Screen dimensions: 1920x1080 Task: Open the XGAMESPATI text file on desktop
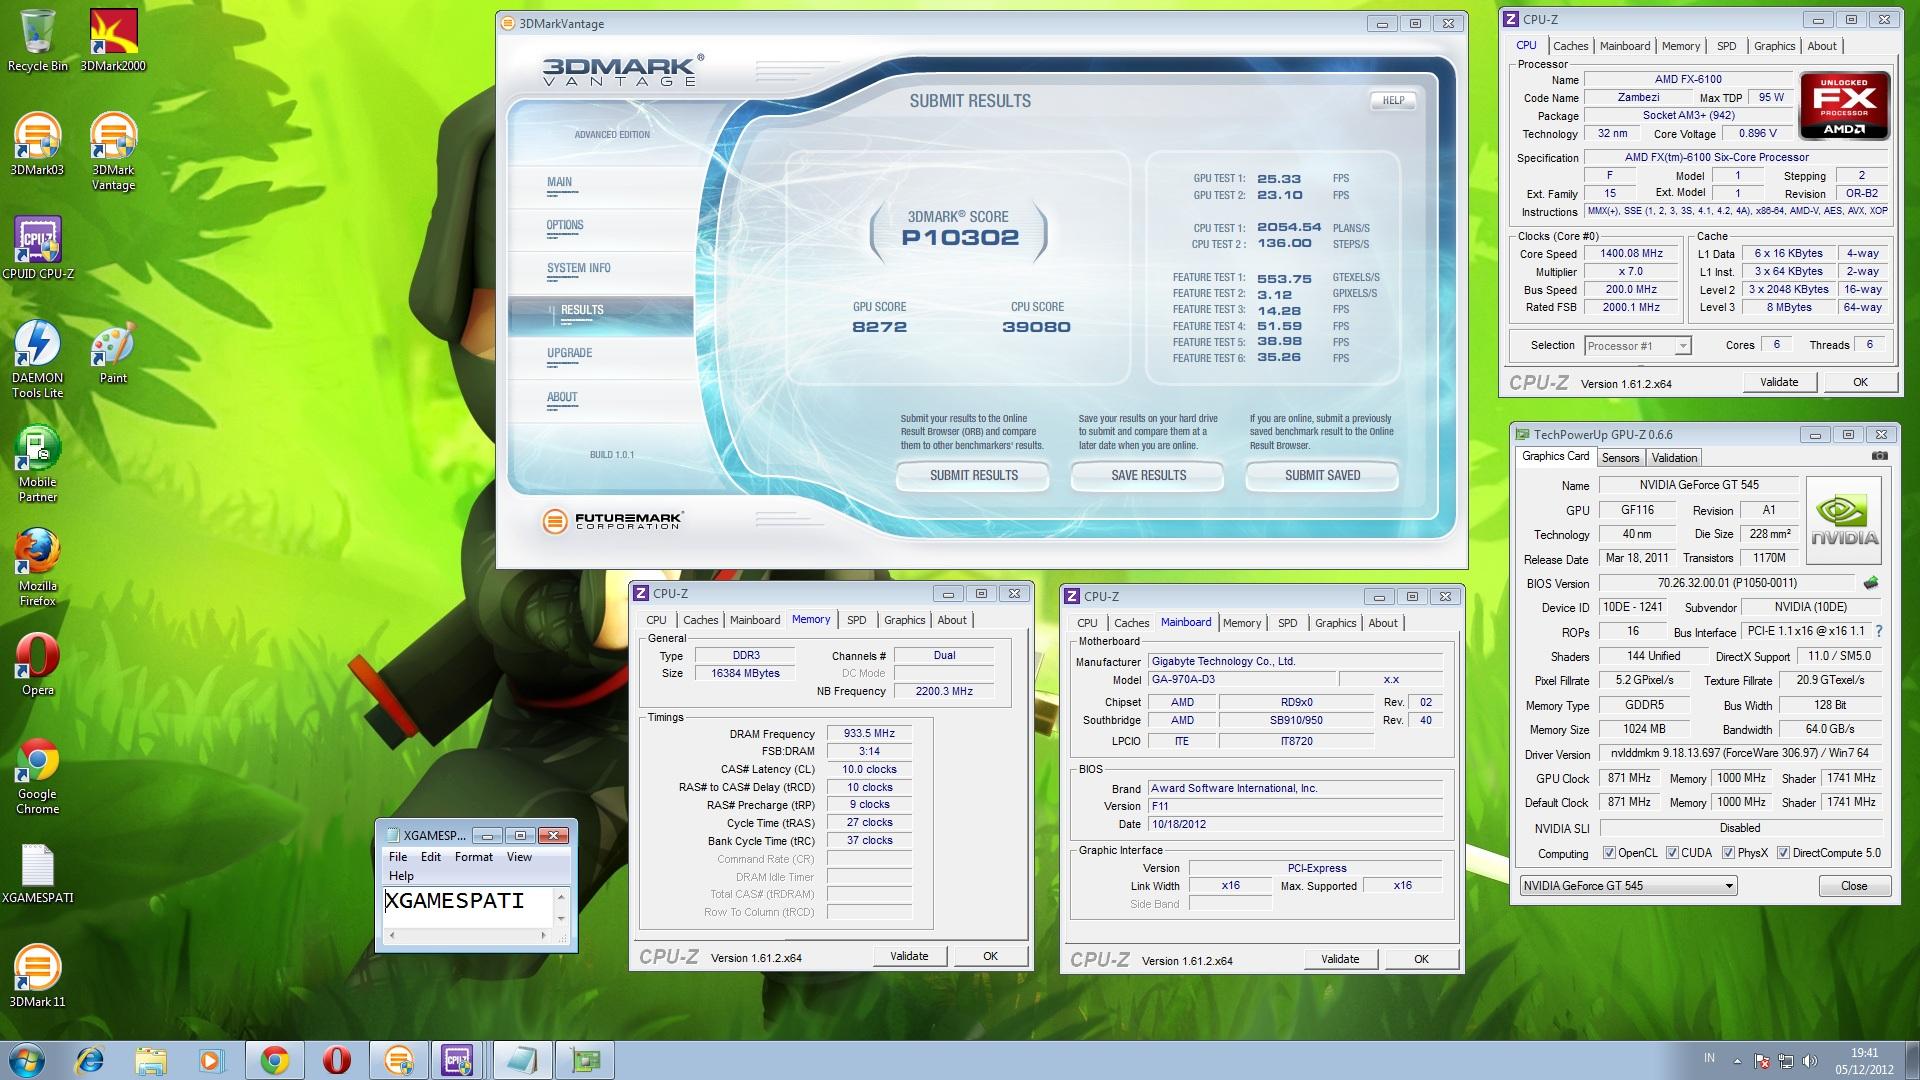click(x=37, y=873)
